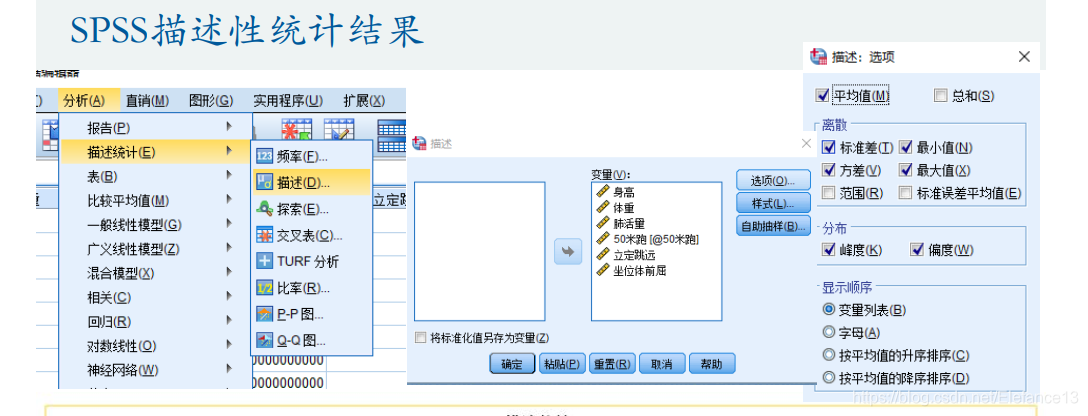This screenshot has width=1088, height=416.
Task: Open the 直销(M) menu
Action: pyautogui.click(x=147, y=101)
